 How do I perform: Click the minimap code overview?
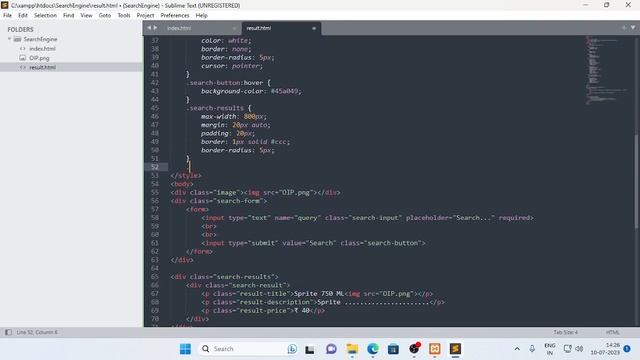tap(607, 69)
